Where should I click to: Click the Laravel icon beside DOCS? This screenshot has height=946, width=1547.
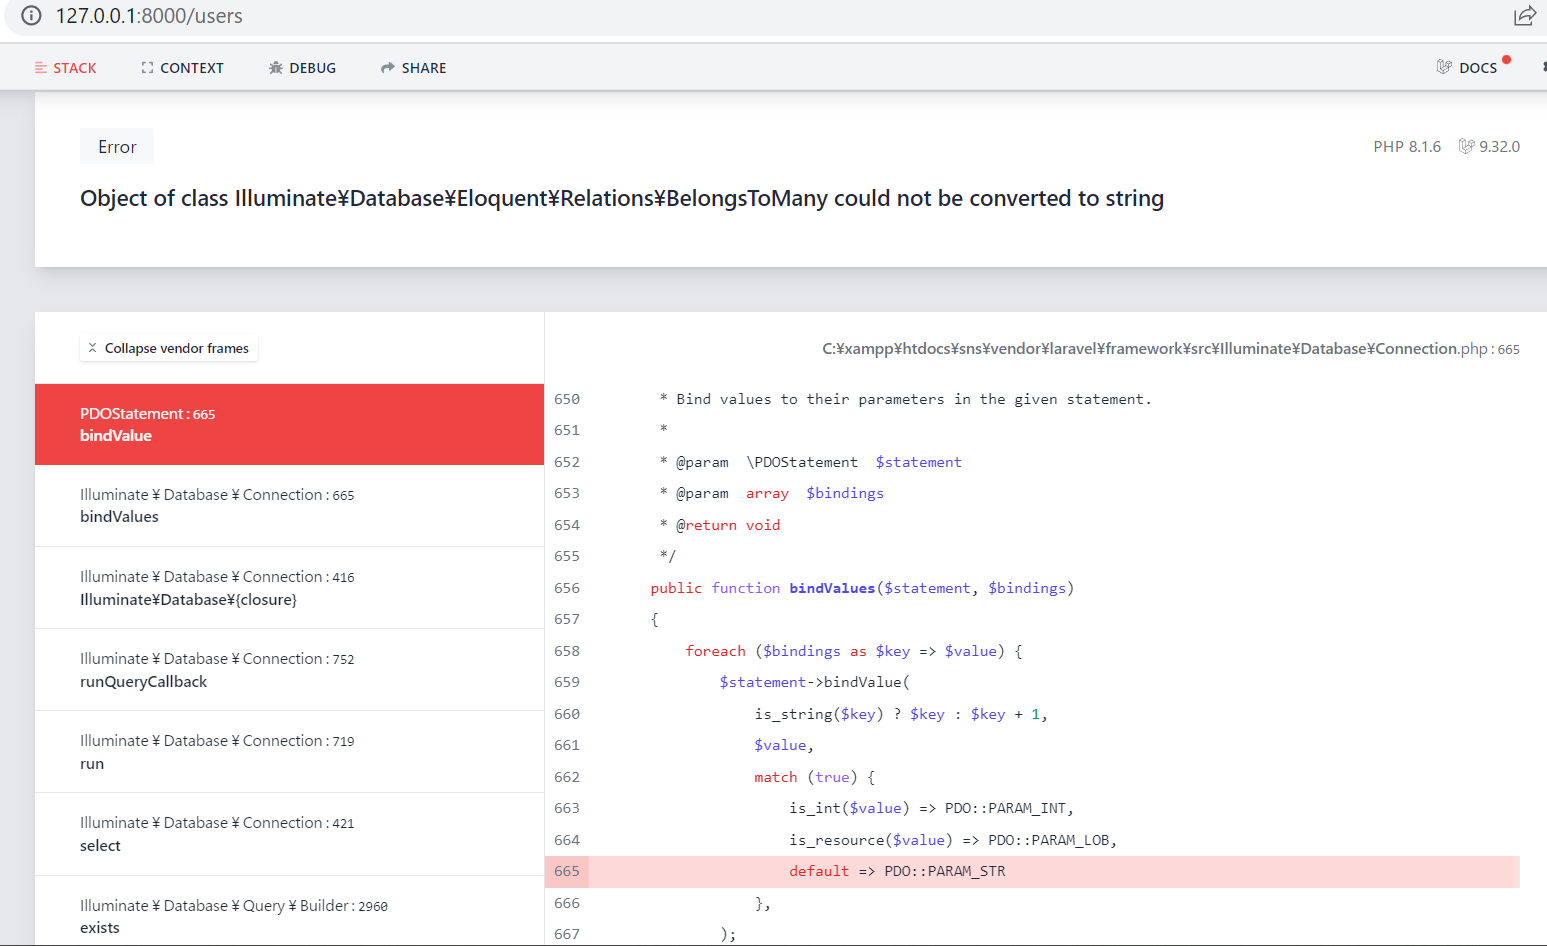(1444, 67)
